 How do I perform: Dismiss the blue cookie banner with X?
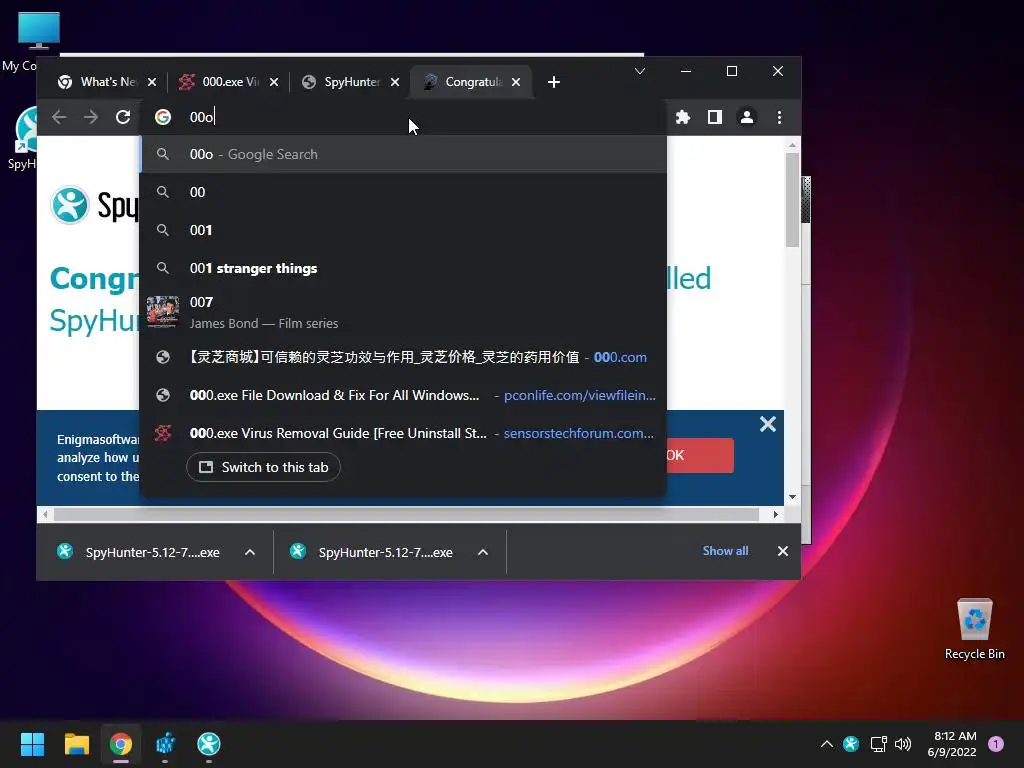click(767, 424)
